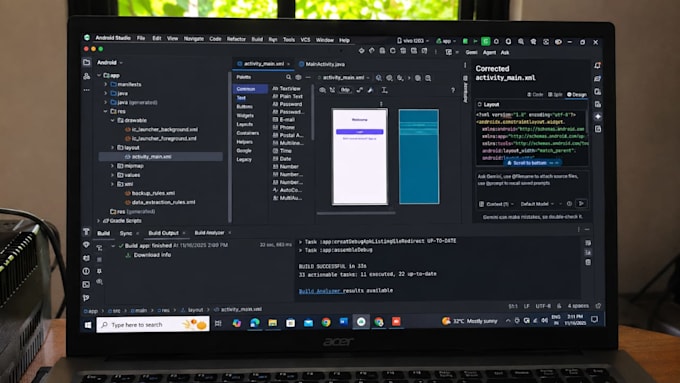Open the Android project view dropdown

coord(110,62)
